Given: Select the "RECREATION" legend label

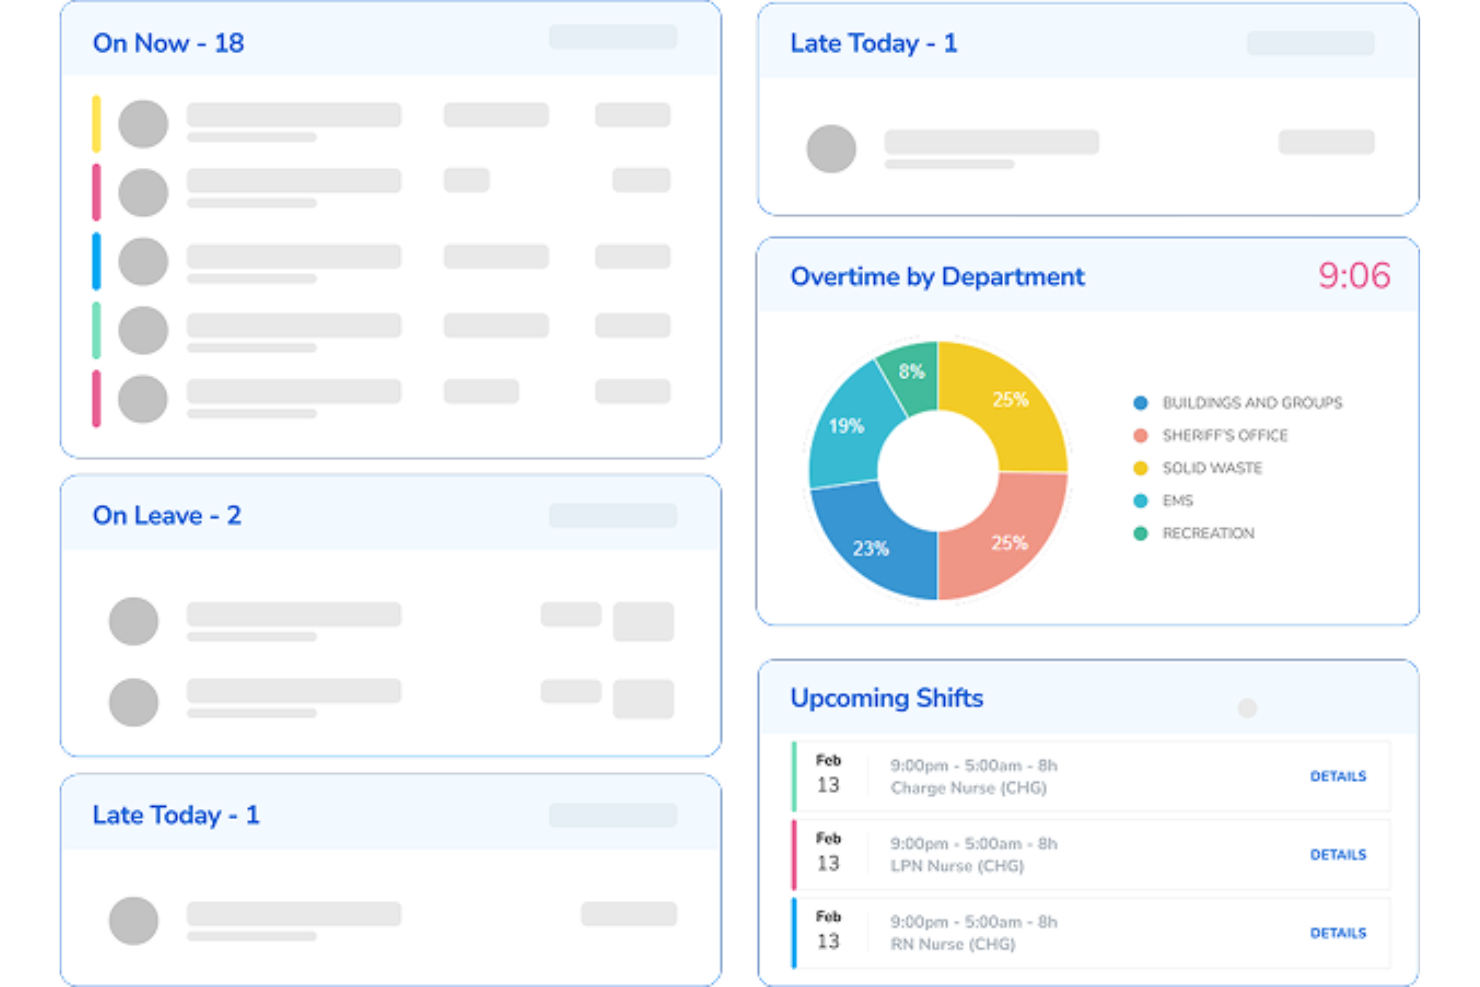Looking at the screenshot, I should tap(1208, 533).
